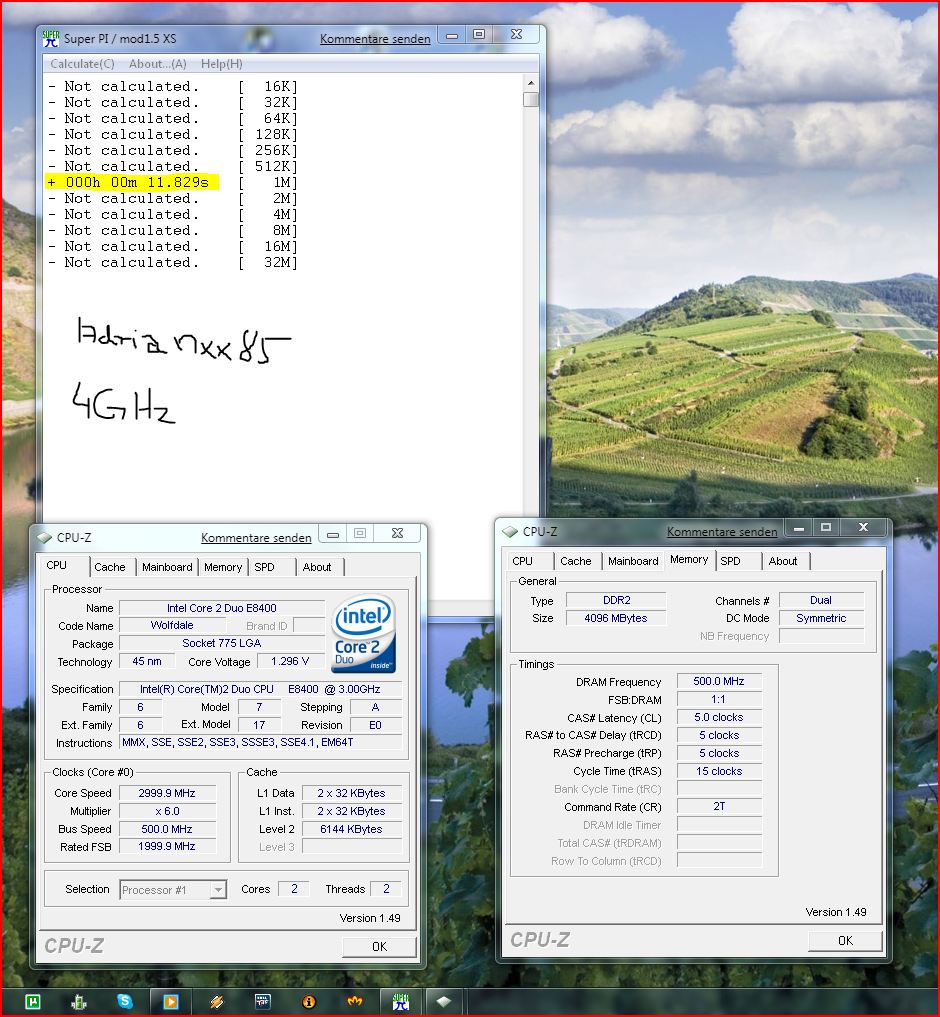Switch to Memory tab in left CPU-Z
This screenshot has width=940, height=1017.
coord(223,567)
